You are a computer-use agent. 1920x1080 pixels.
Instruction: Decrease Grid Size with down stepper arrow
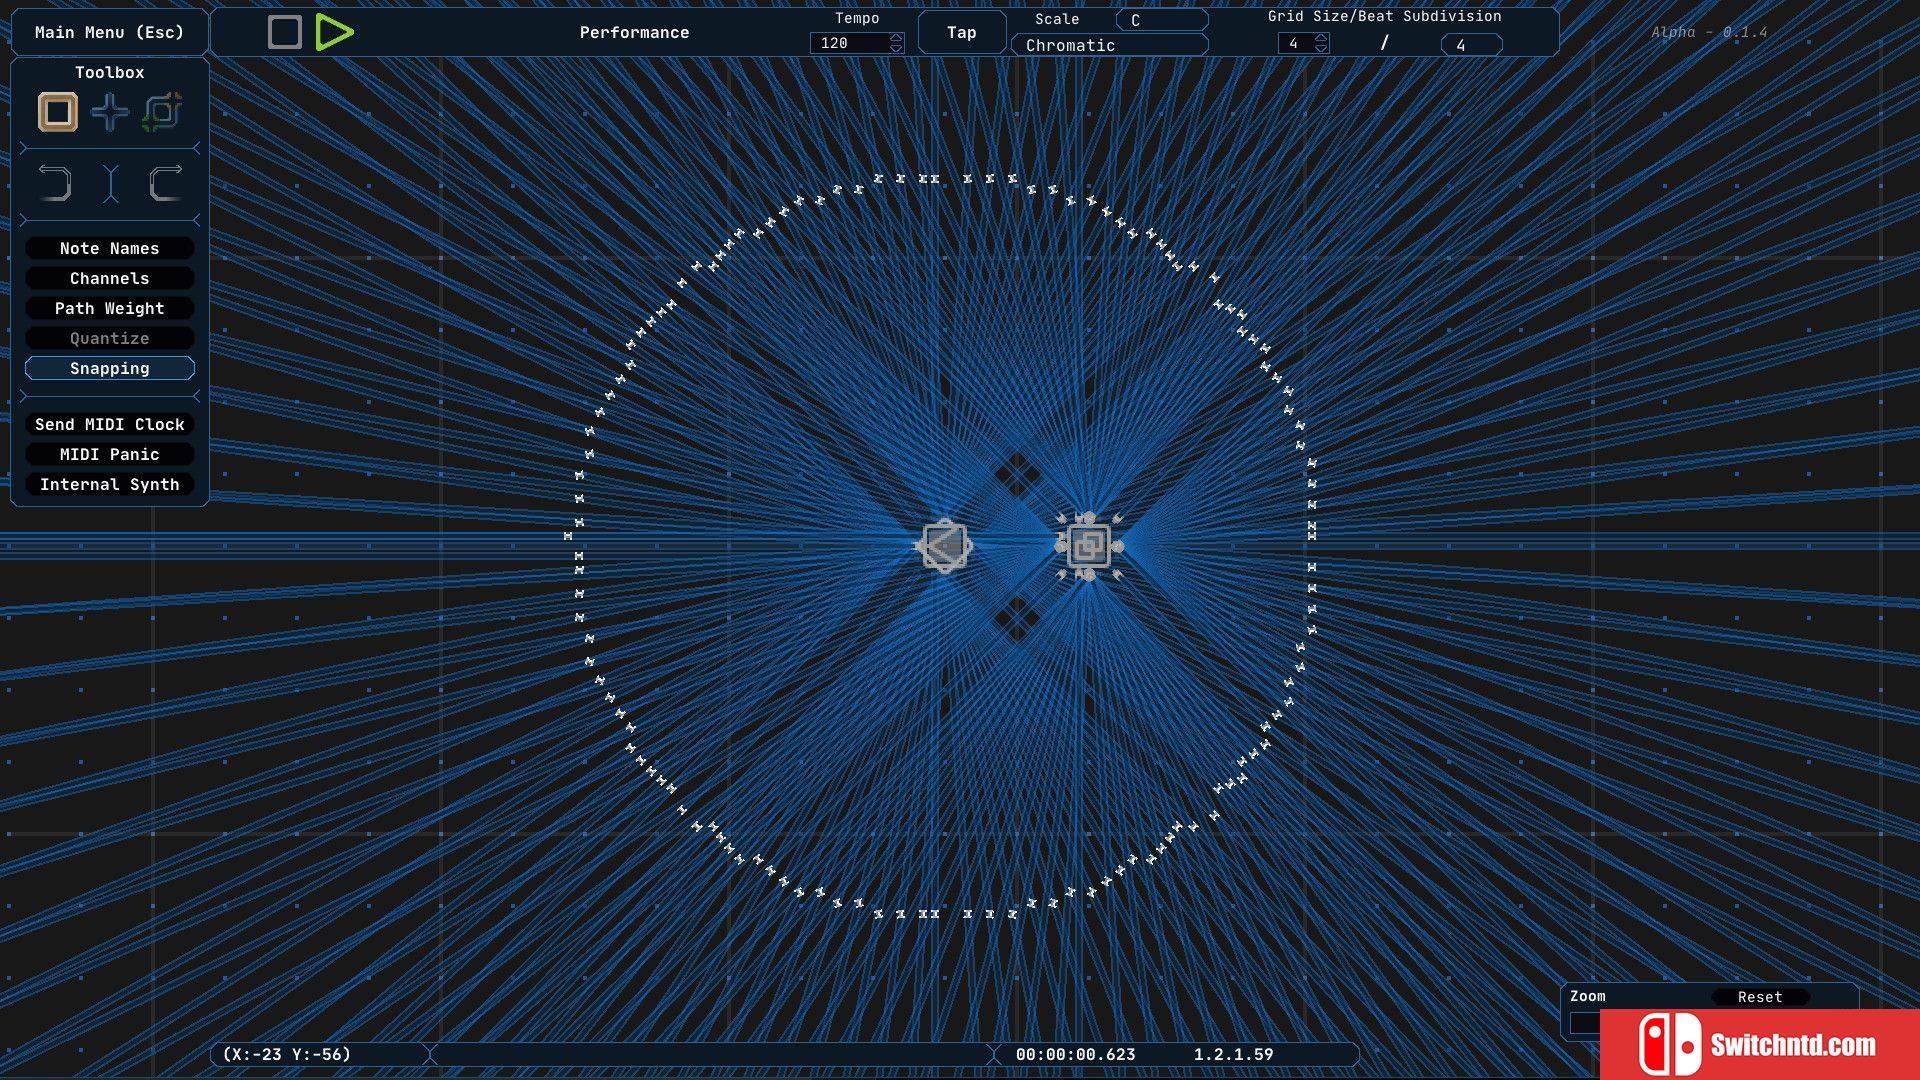[1322, 48]
